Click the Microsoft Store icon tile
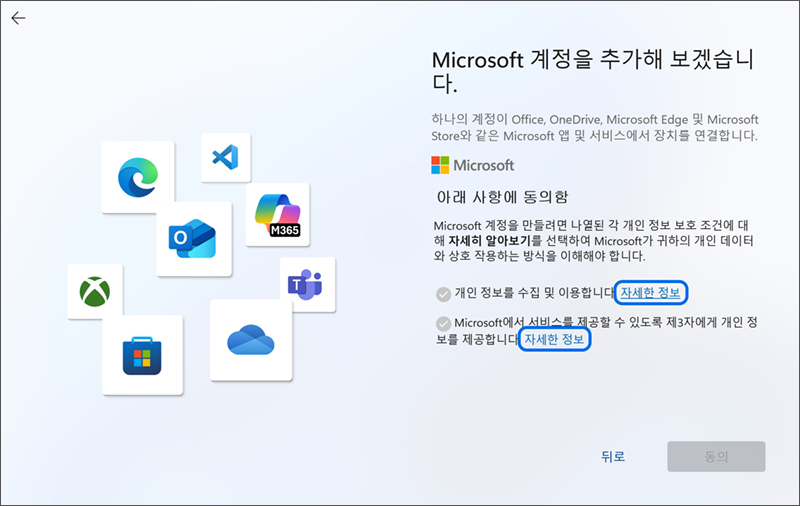This screenshot has height=506, width=800. click(143, 355)
